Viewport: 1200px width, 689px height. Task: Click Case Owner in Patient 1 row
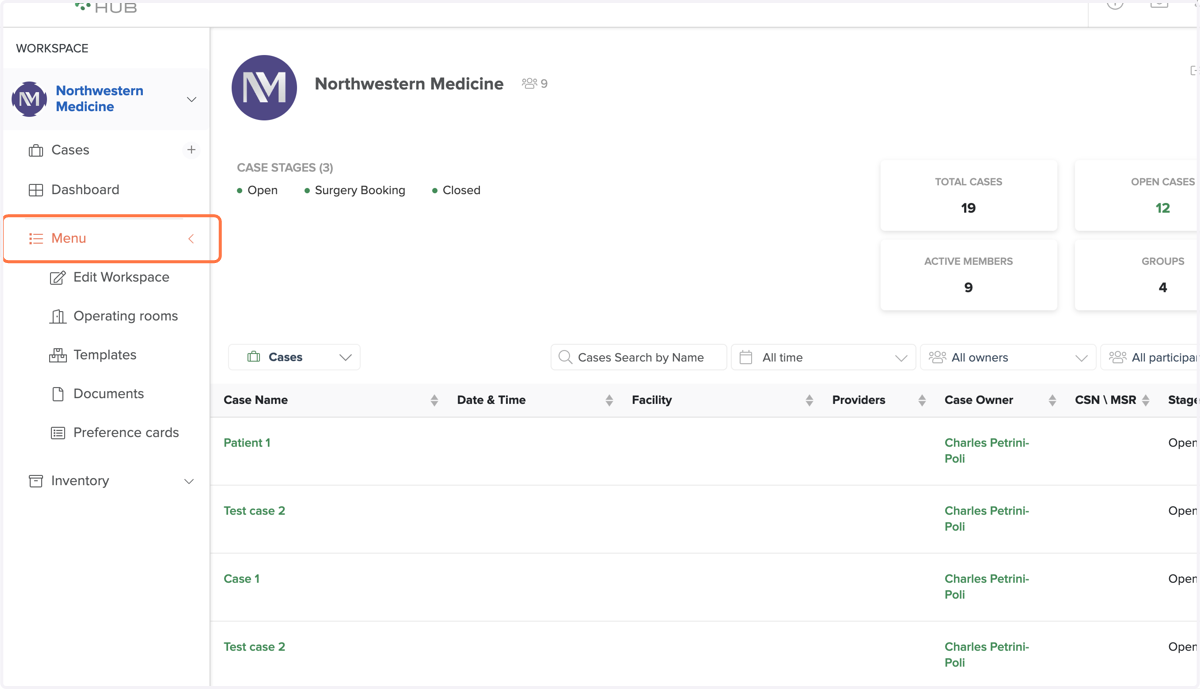pyautogui.click(x=987, y=451)
